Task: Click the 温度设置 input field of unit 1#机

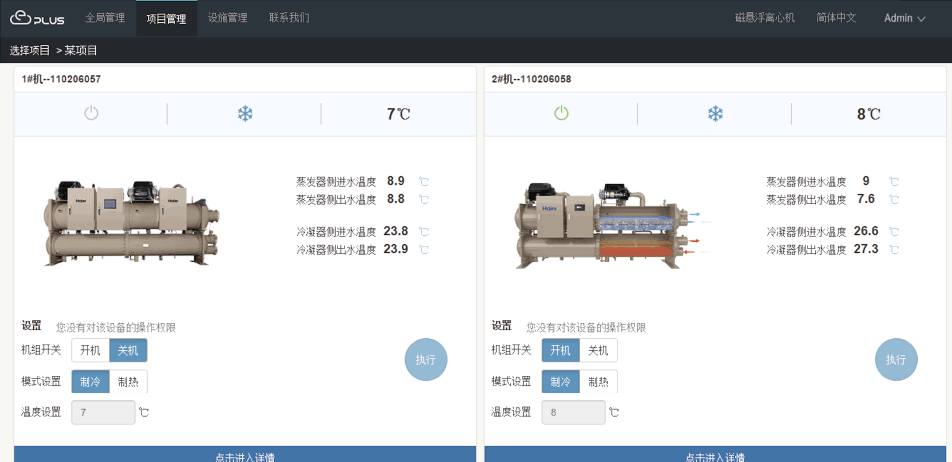Action: tap(103, 412)
